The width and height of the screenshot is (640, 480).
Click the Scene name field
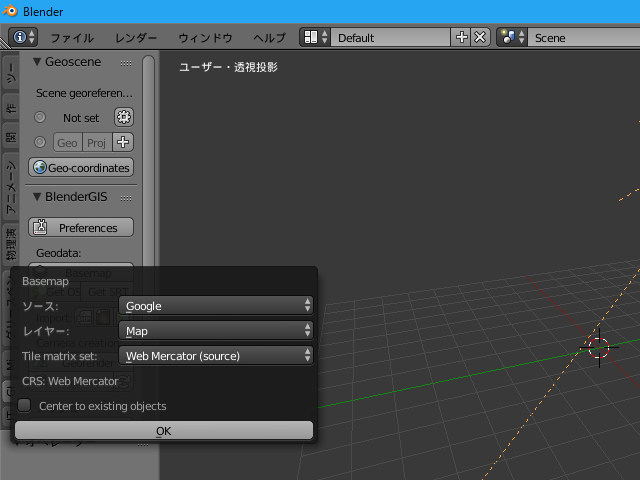point(584,37)
